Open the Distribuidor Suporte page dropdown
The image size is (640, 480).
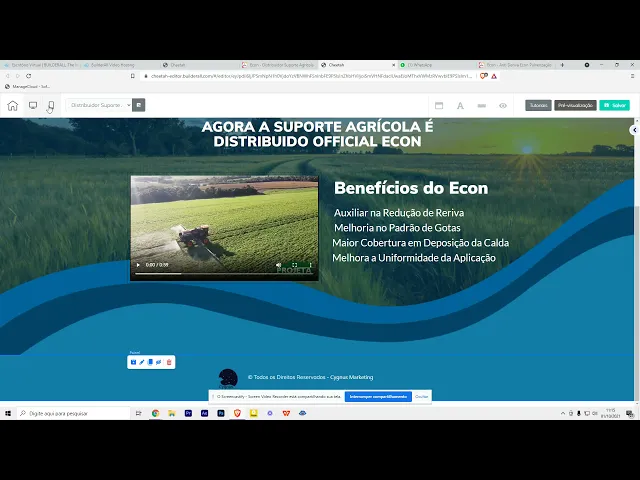[99, 105]
